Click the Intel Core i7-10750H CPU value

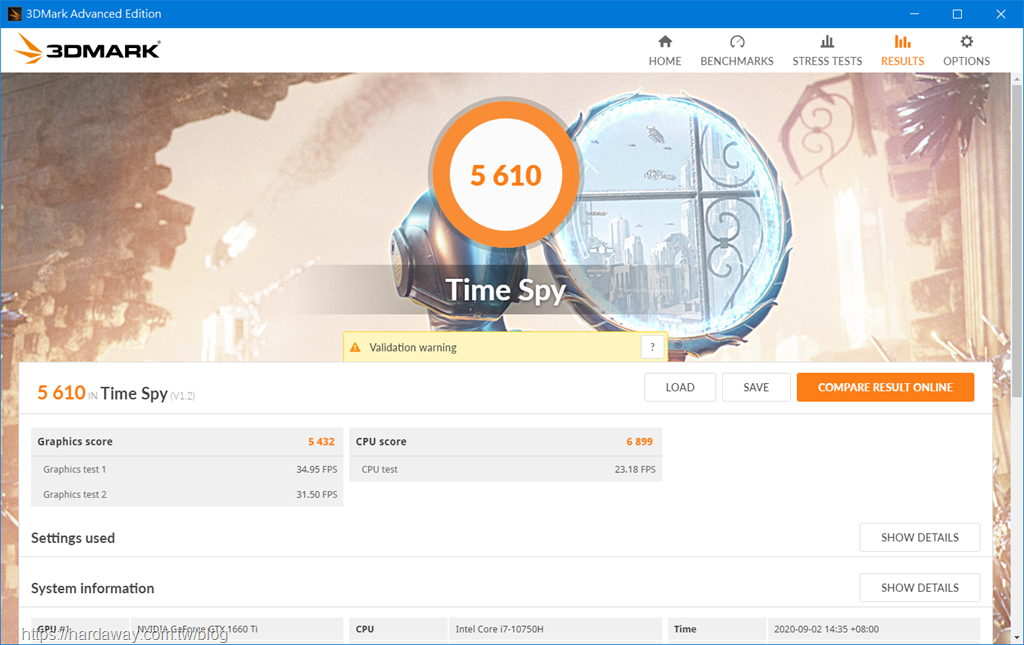499,629
